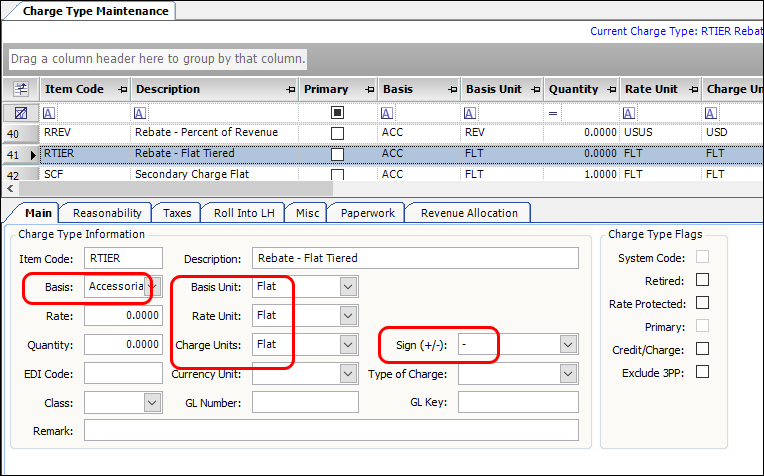The width and height of the screenshot is (764, 476).
Task: Toggle the Retired checkbox
Action: click(x=702, y=280)
